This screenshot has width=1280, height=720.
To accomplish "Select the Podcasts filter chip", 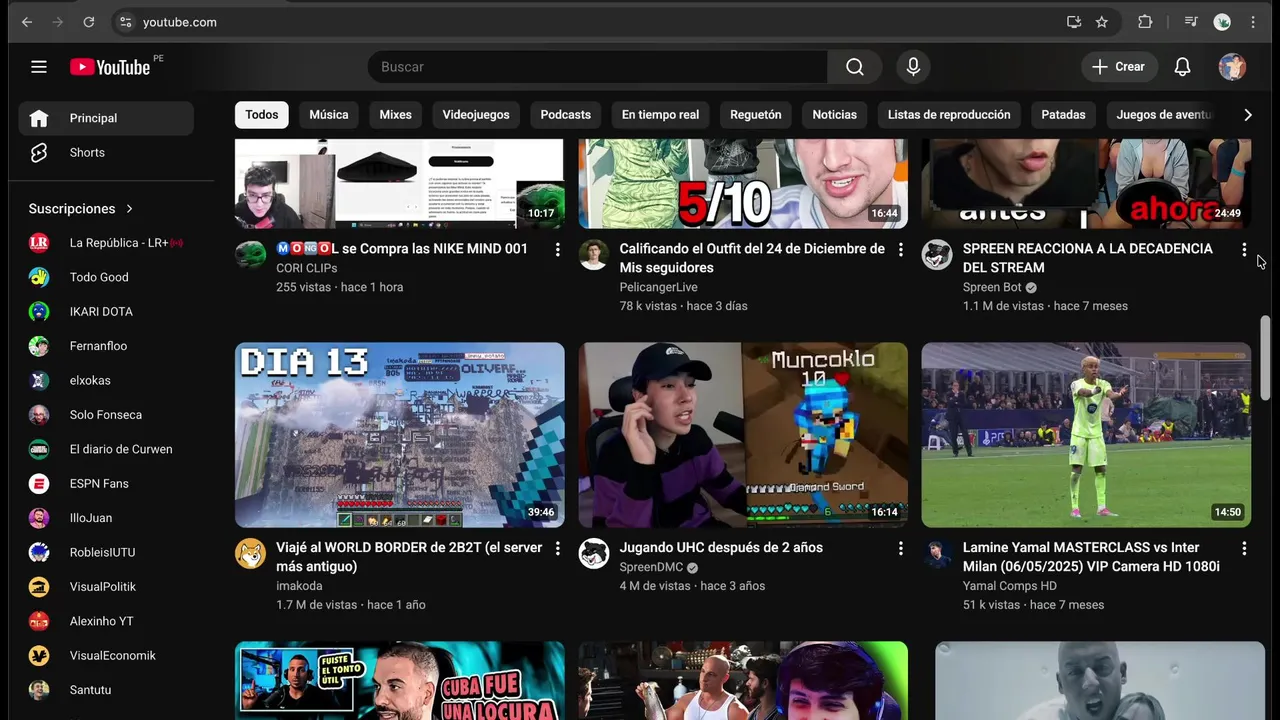I will [x=566, y=115].
